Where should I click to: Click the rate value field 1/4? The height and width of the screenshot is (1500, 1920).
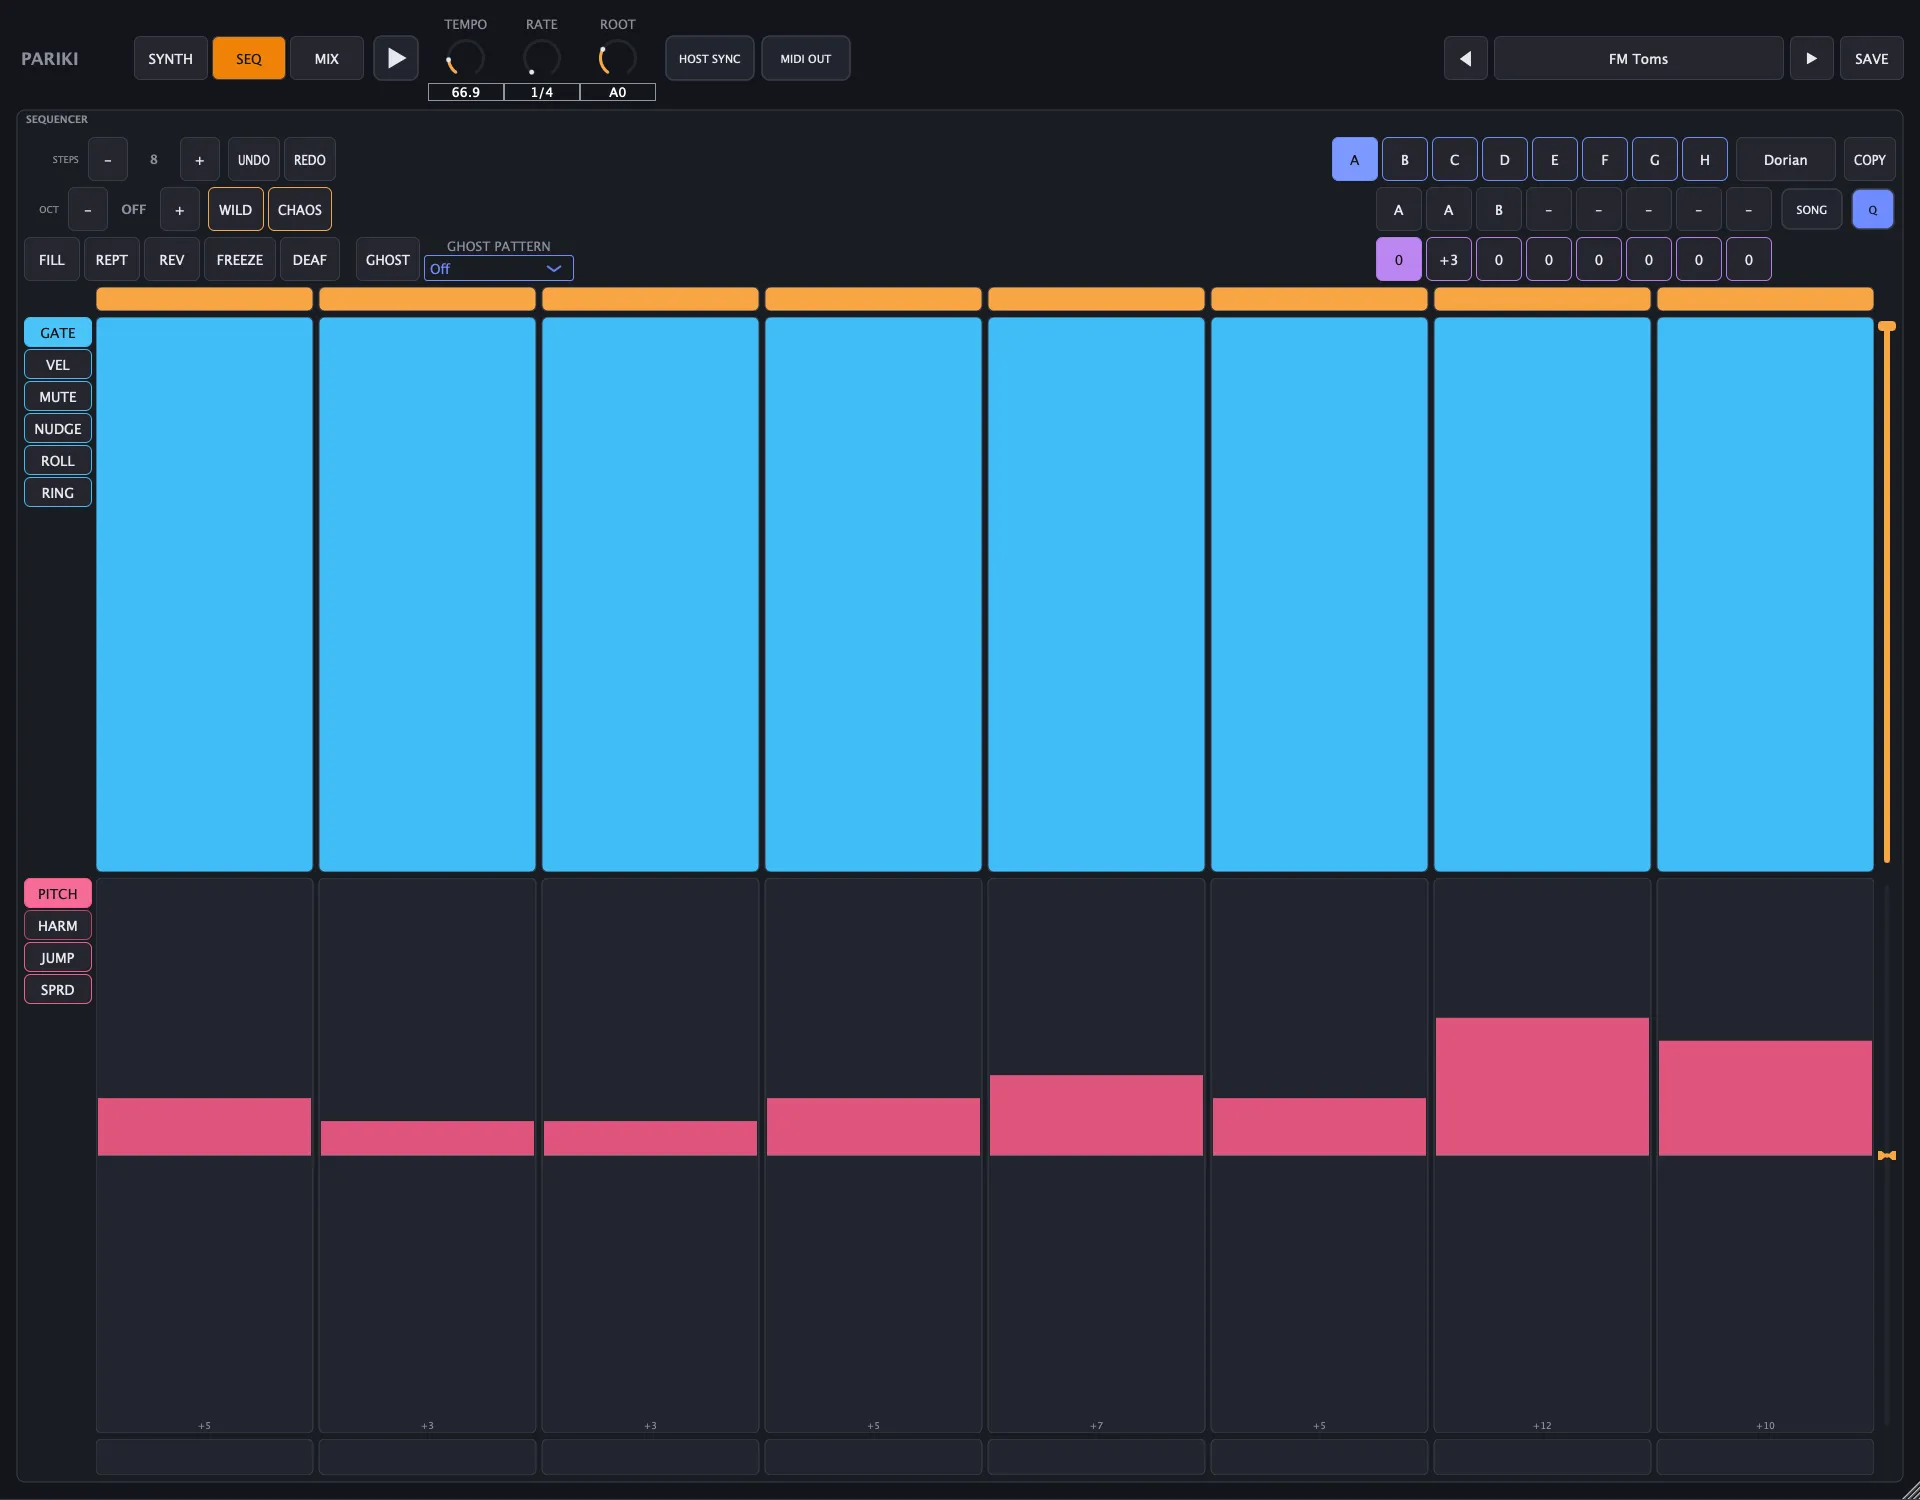(x=542, y=92)
